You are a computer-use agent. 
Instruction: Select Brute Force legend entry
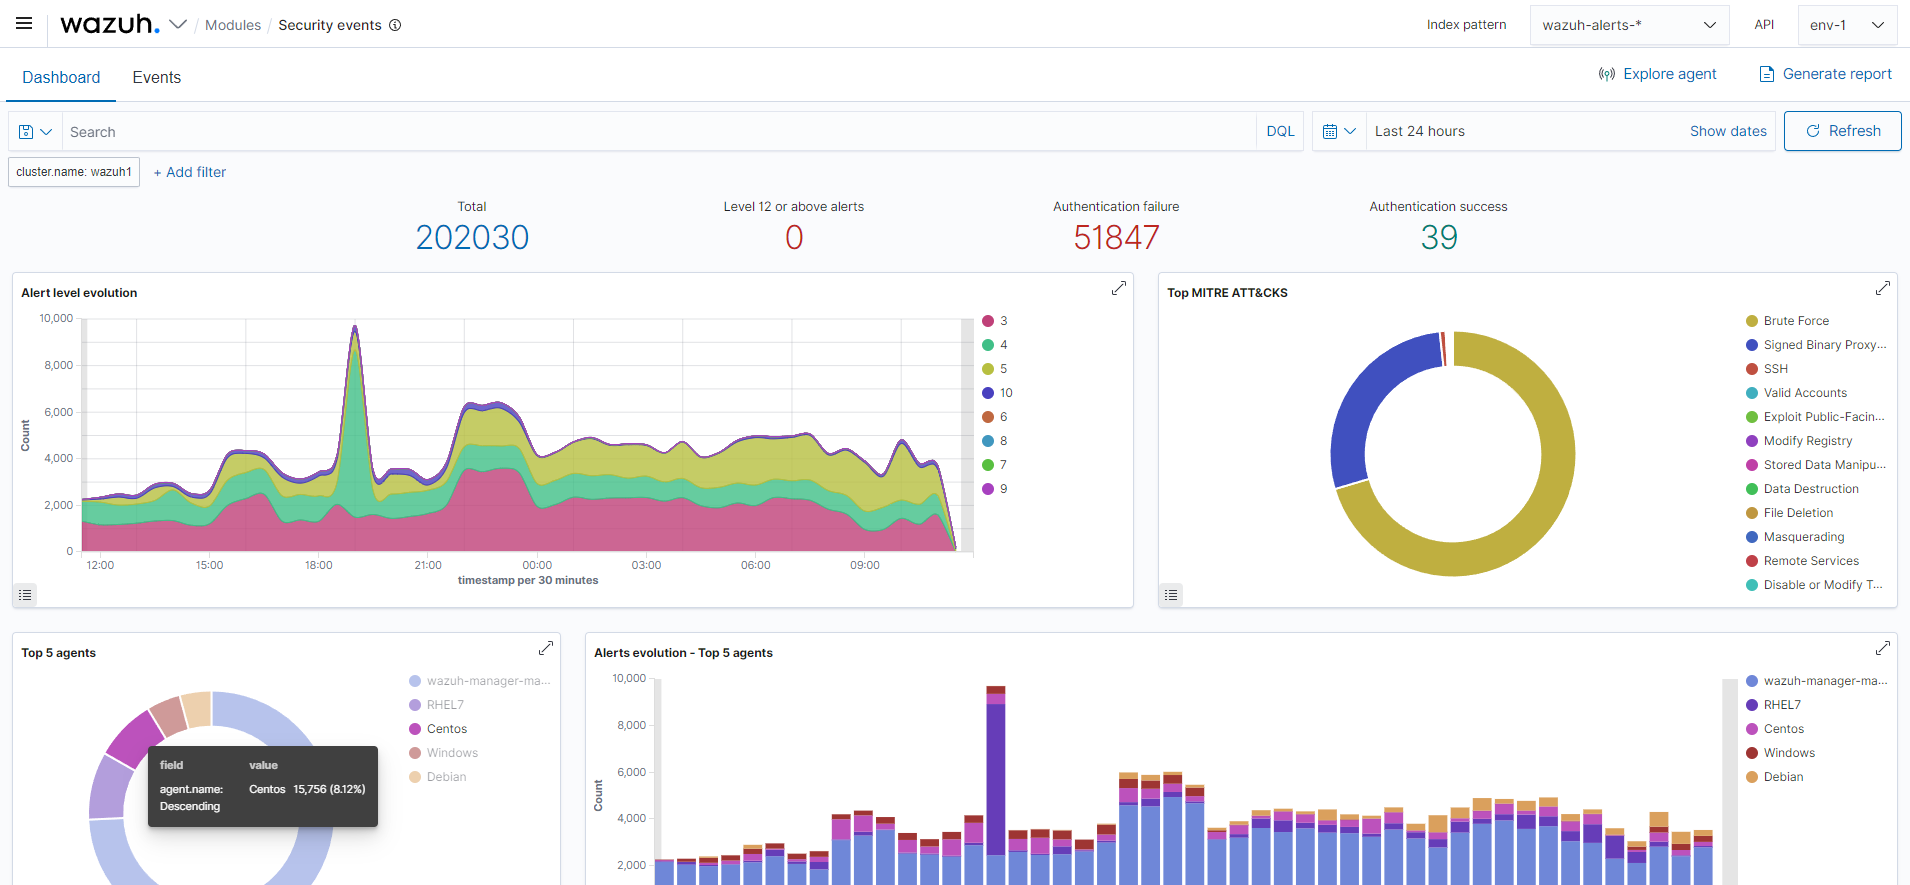[1796, 321]
